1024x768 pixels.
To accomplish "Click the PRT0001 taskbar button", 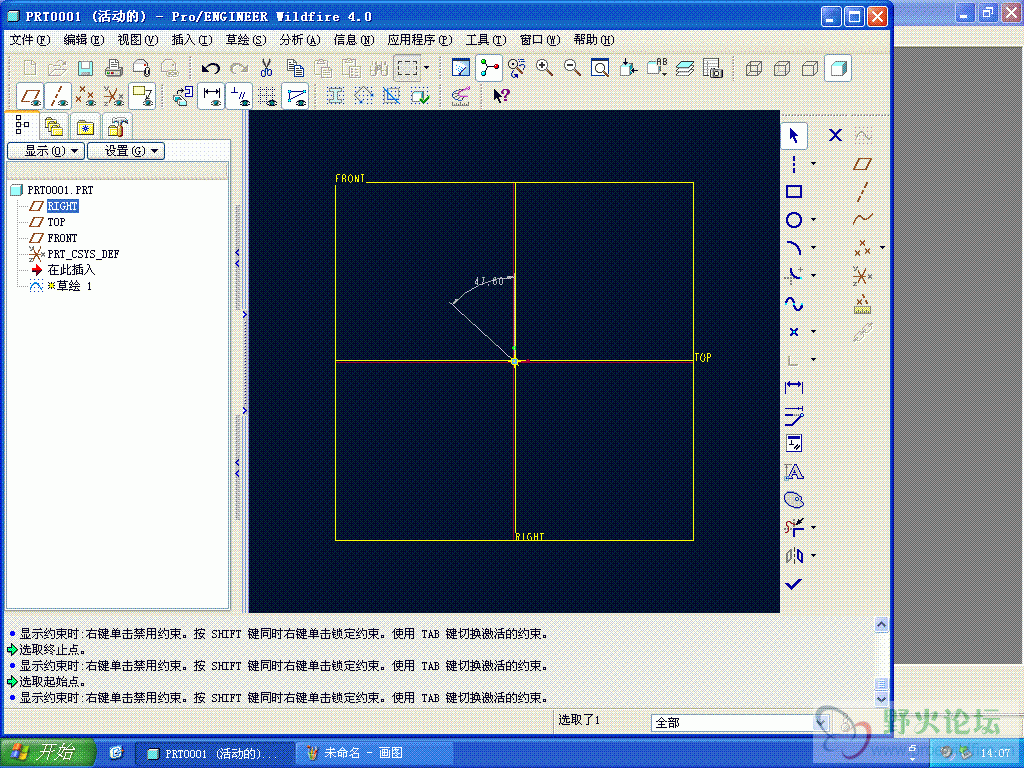I will click(214, 753).
